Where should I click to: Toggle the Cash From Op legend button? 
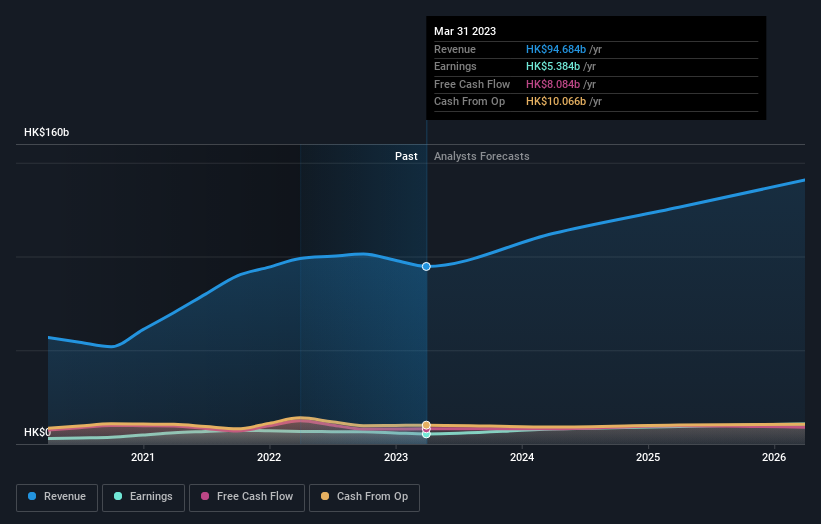point(364,497)
